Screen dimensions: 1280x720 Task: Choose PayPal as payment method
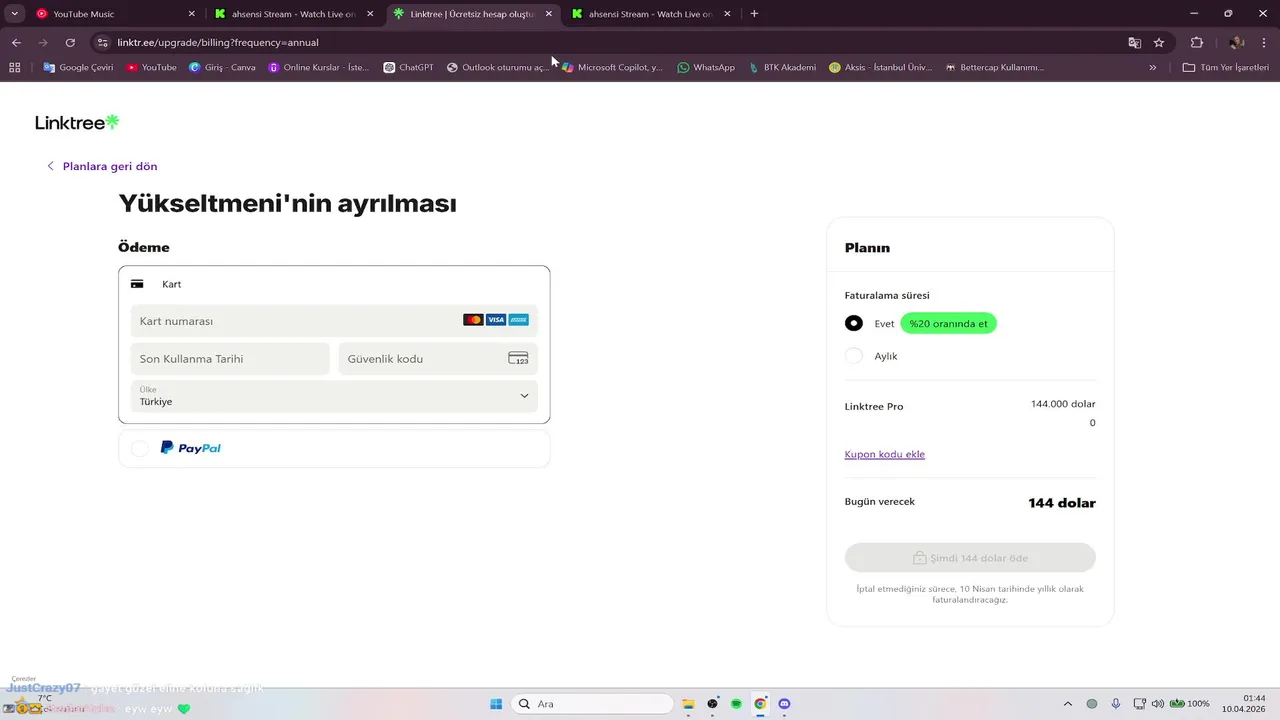point(334,448)
